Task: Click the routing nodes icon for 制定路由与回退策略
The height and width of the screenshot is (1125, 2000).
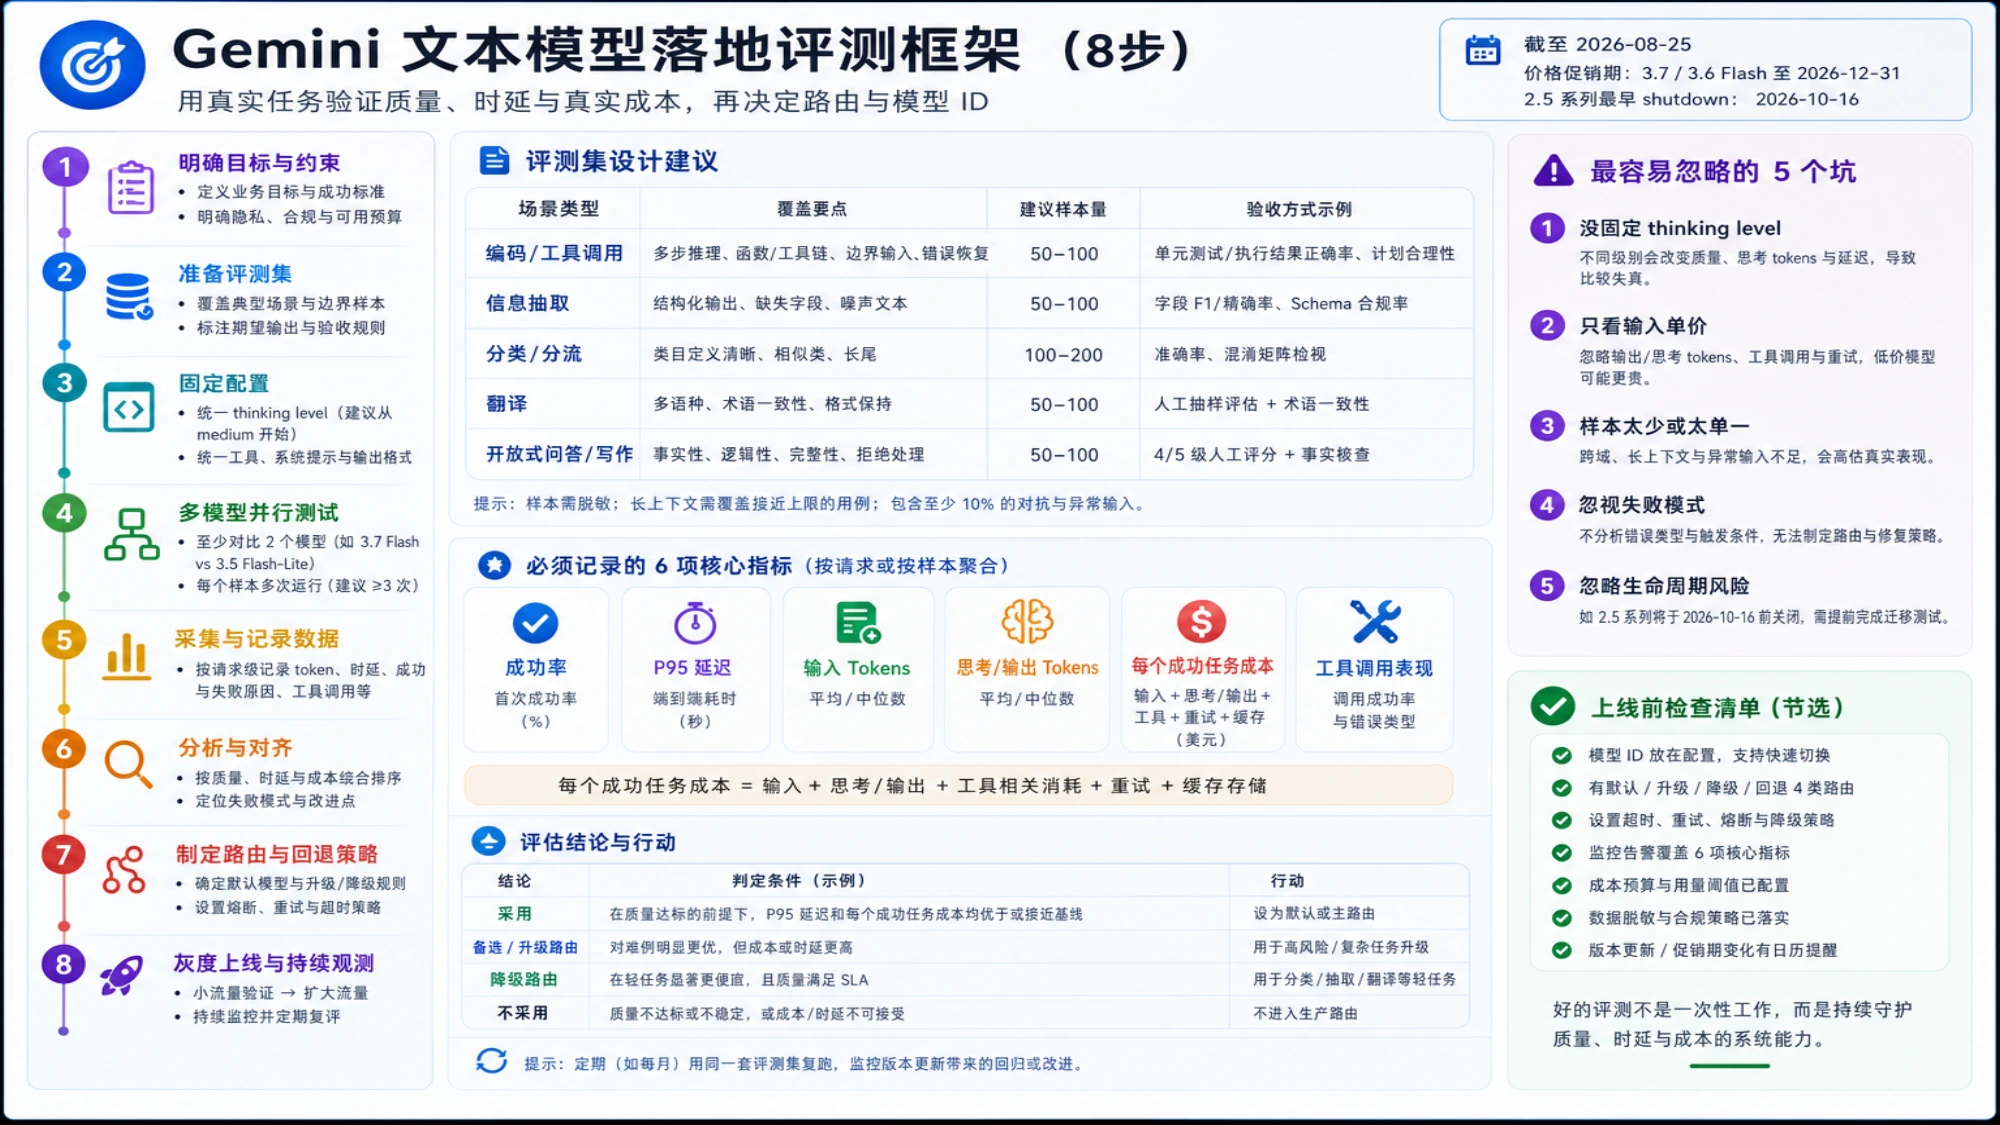Action: pyautogui.click(x=125, y=870)
